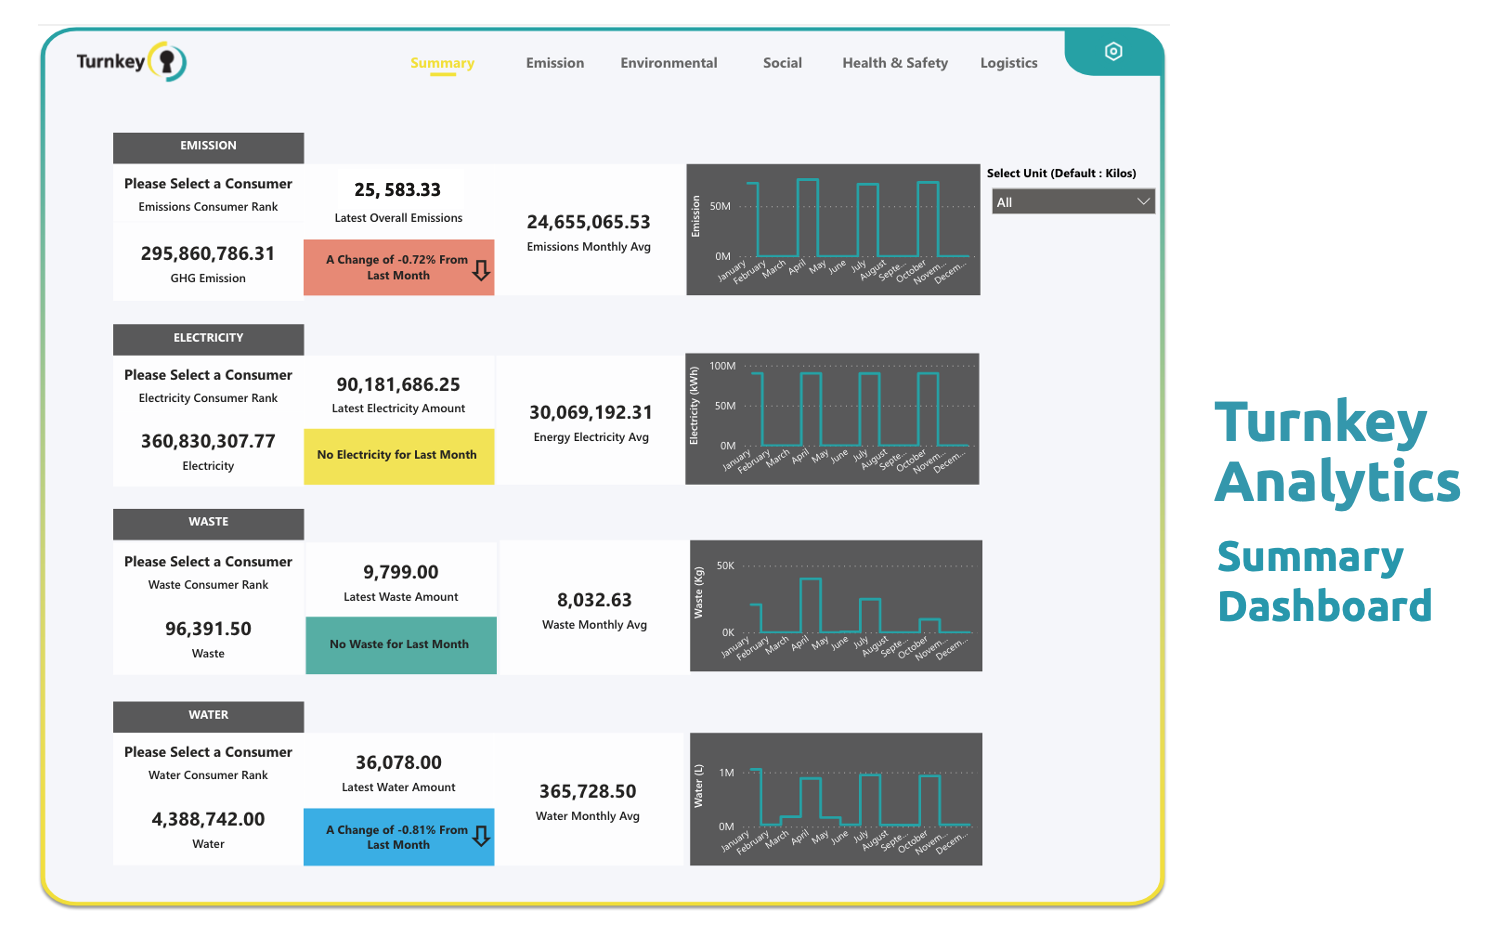The image size is (1498, 950).
Task: Open the Social tab
Action: click(x=782, y=63)
